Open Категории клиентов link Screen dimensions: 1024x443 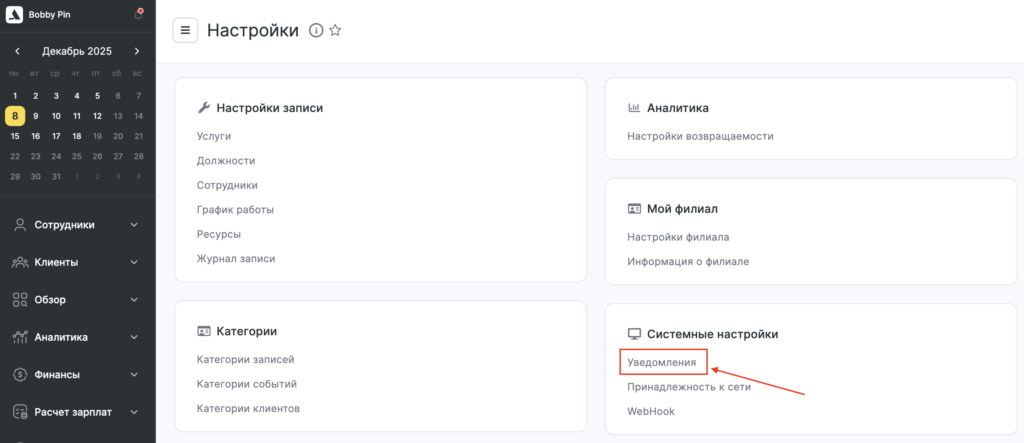[248, 408]
